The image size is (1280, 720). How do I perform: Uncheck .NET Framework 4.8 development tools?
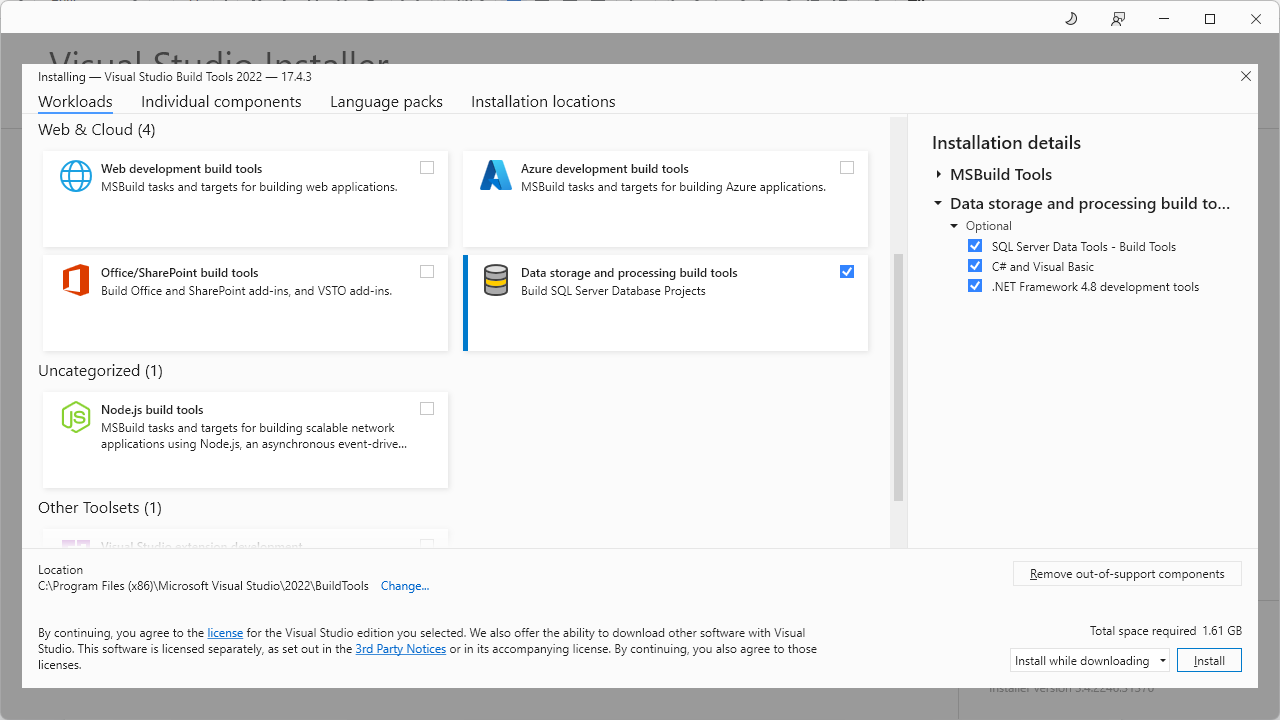[975, 286]
